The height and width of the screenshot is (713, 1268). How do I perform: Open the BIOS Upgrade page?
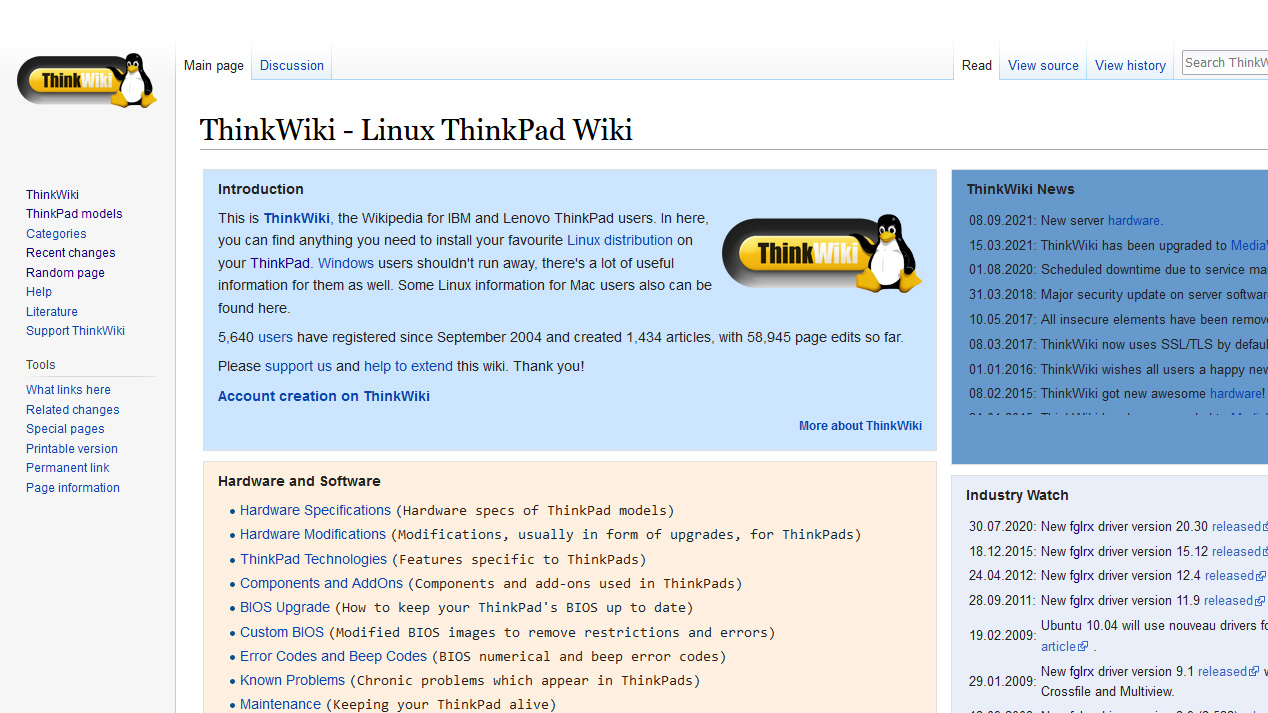[285, 607]
